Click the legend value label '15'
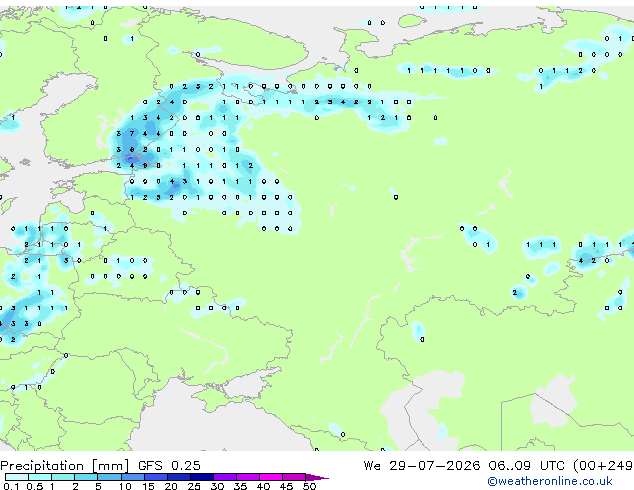The image size is (634, 490). 148,486
